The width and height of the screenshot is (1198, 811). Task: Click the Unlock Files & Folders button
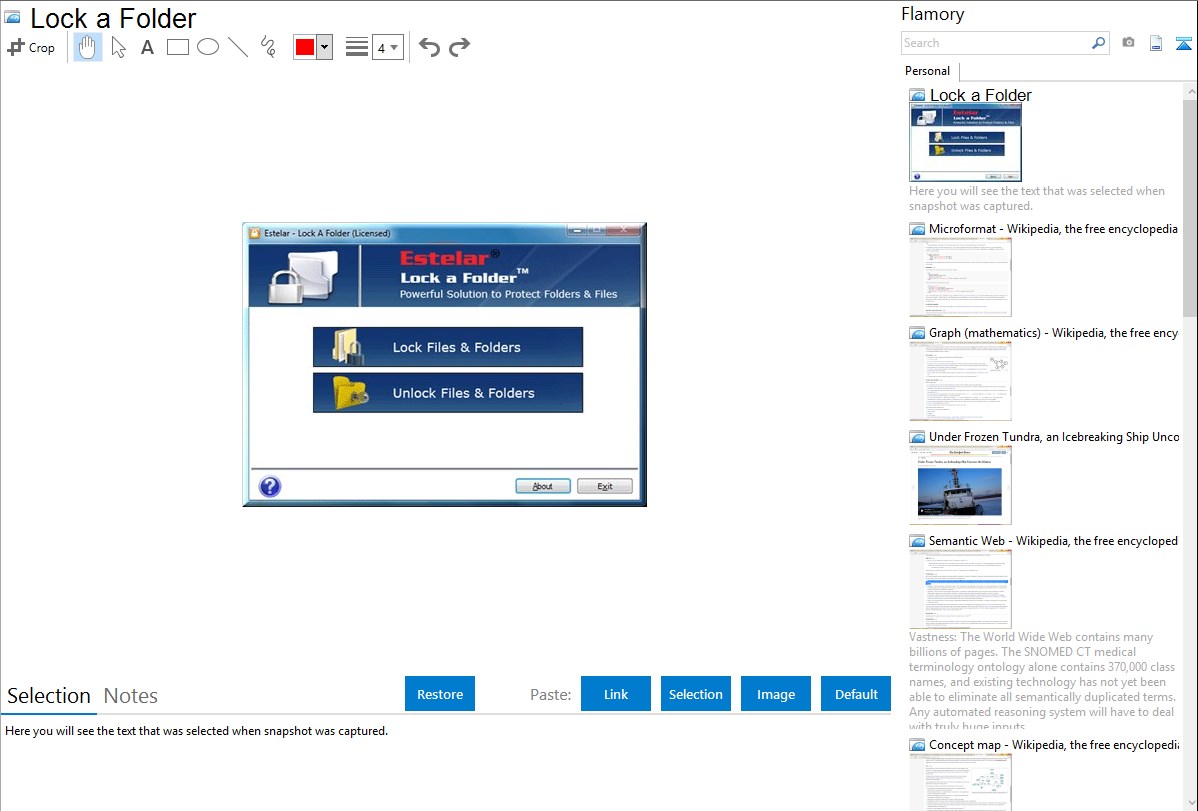pyautogui.click(x=448, y=393)
